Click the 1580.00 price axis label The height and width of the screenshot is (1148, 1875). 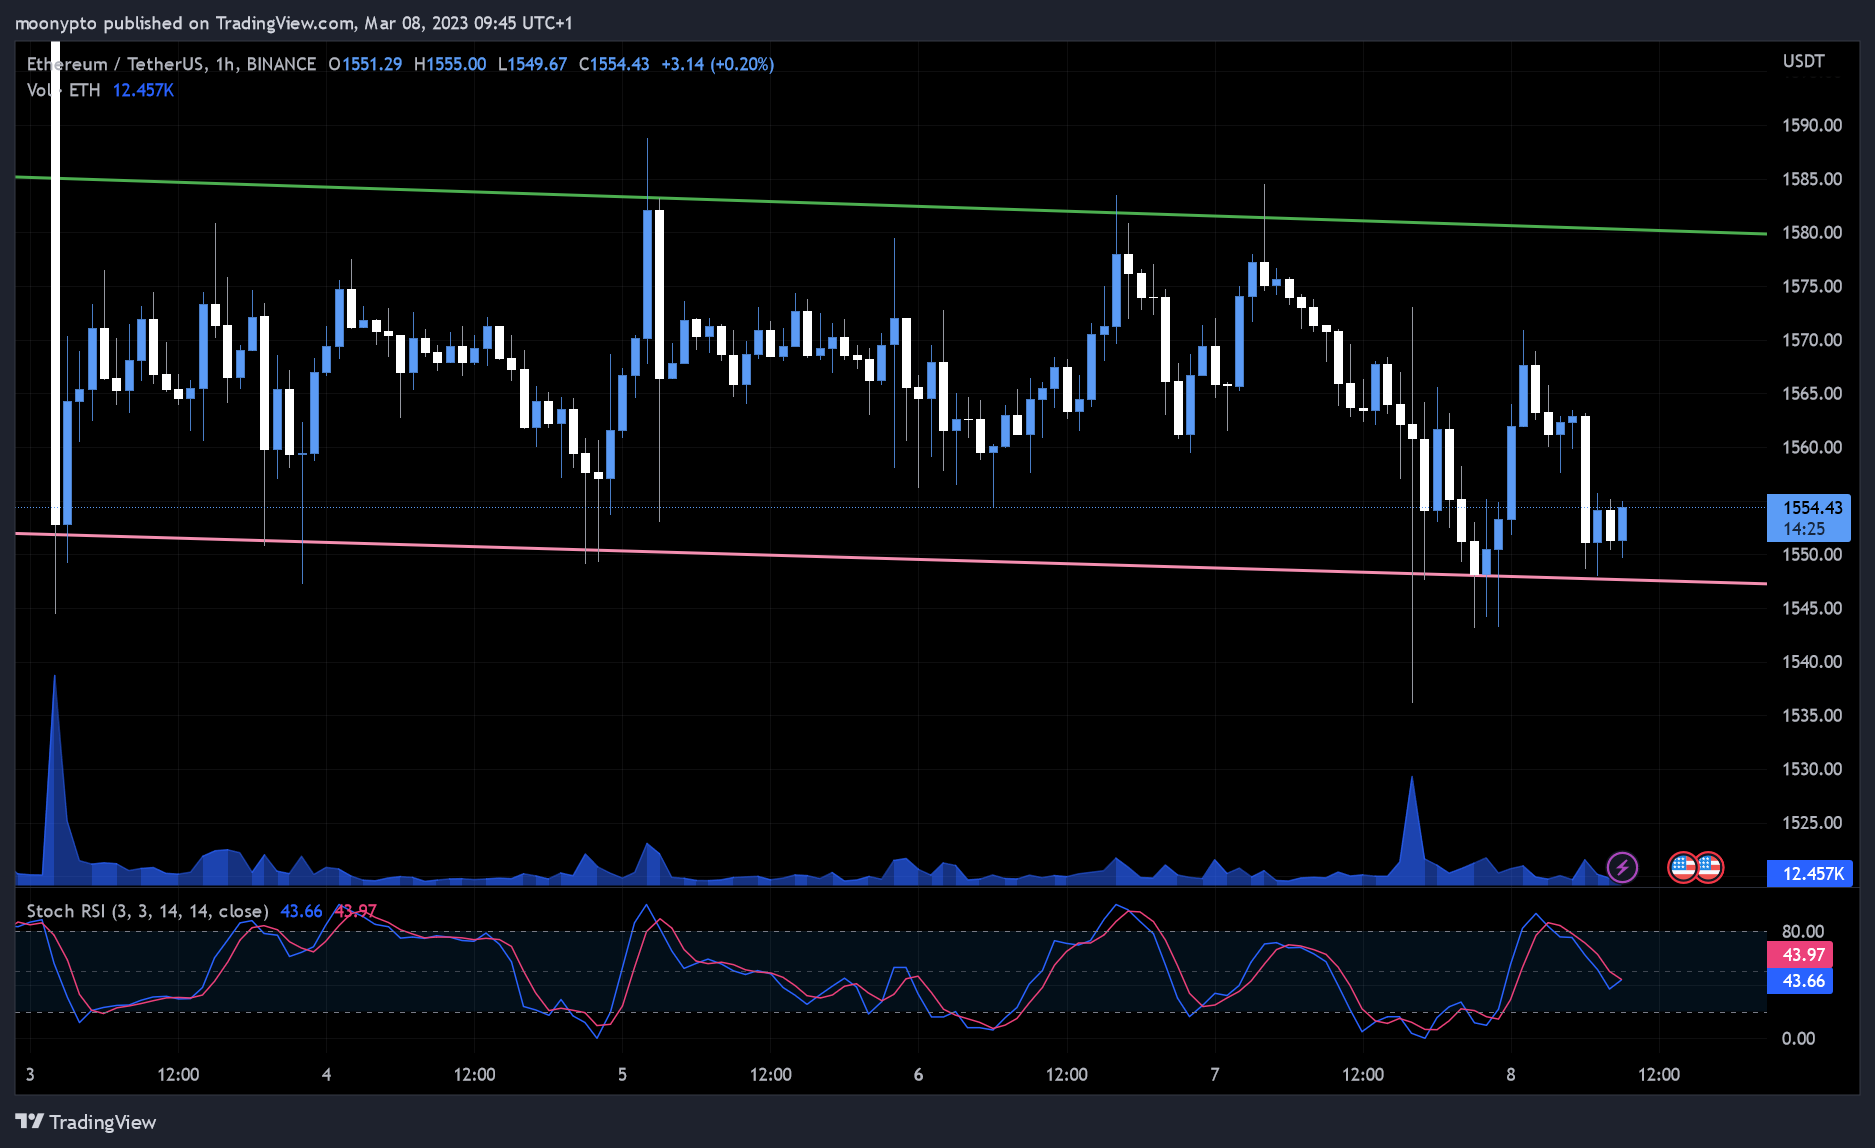(x=1811, y=232)
